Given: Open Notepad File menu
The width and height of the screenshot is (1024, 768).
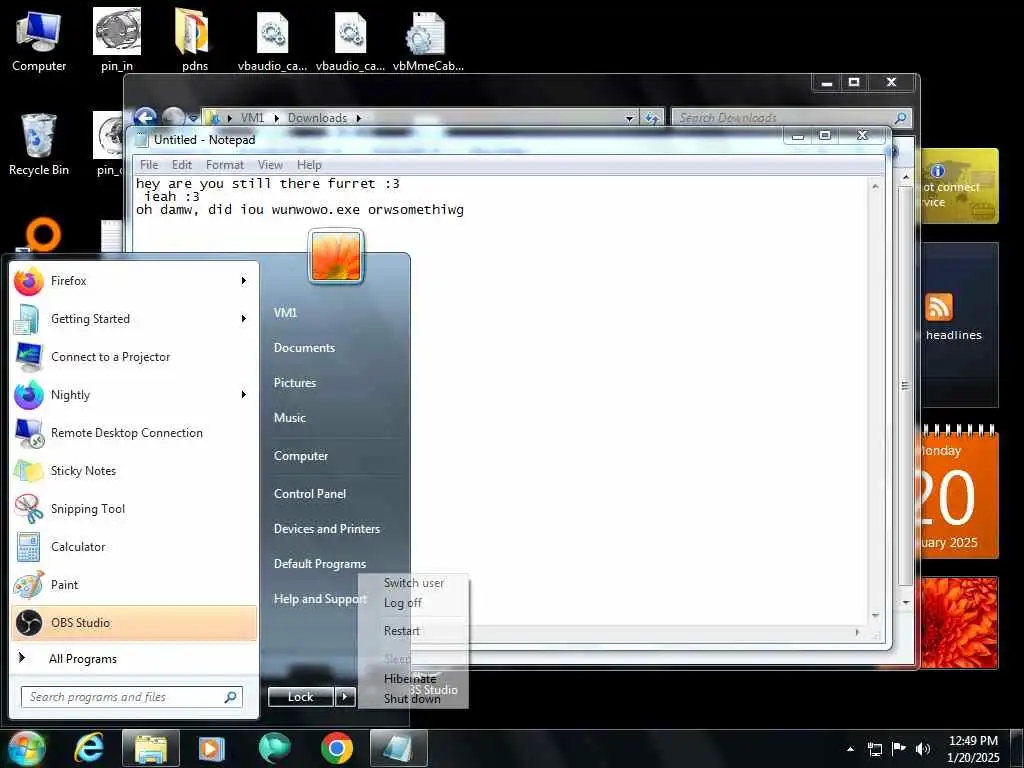Looking at the screenshot, I should pyautogui.click(x=149, y=165).
